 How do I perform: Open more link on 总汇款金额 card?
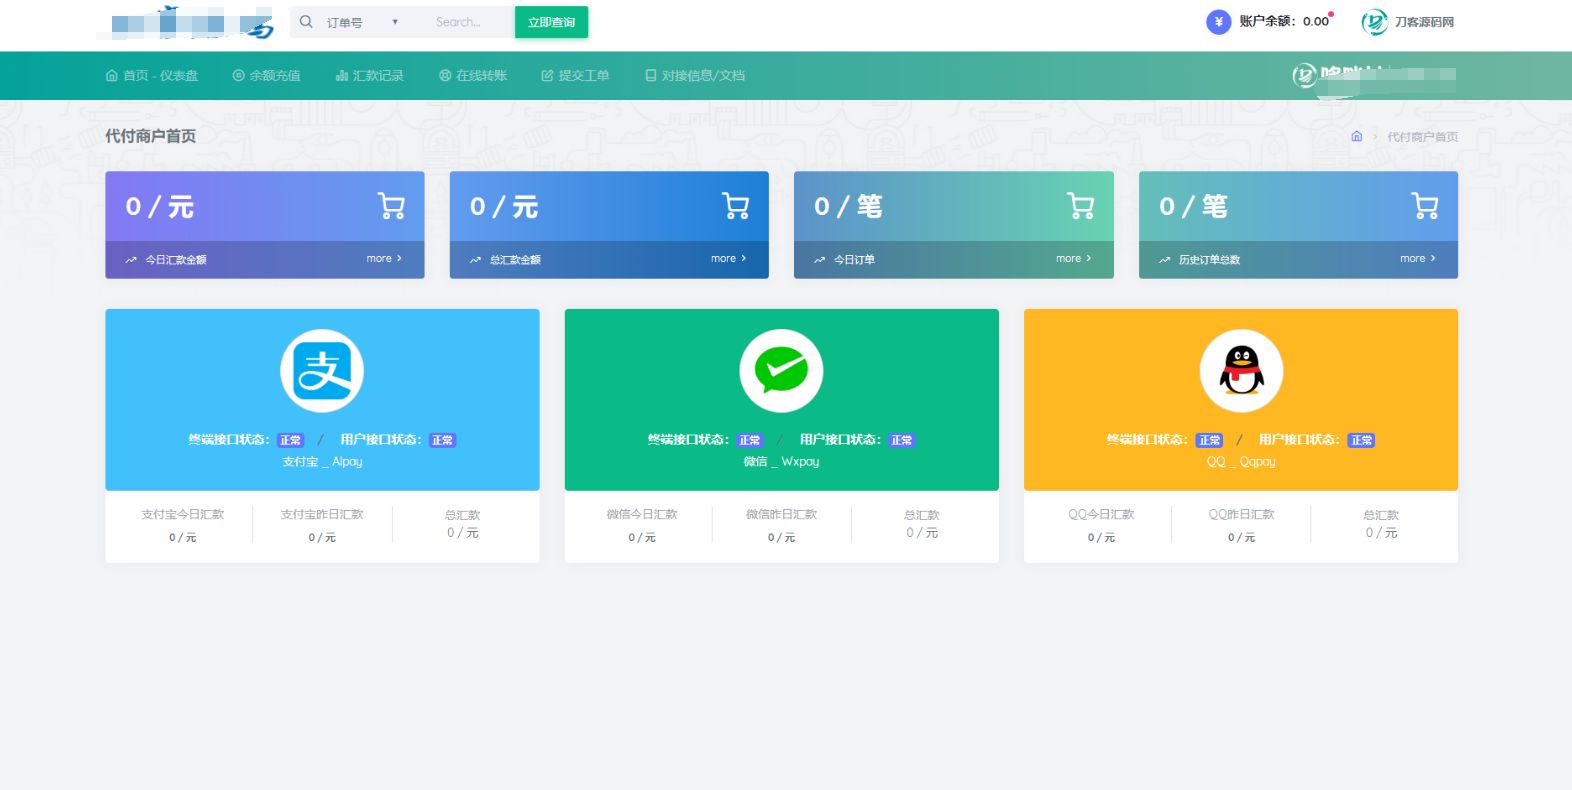click(728, 258)
